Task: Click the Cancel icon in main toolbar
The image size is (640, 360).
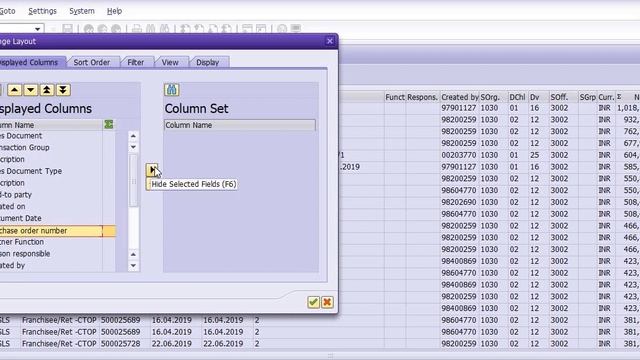Action: pos(116,29)
